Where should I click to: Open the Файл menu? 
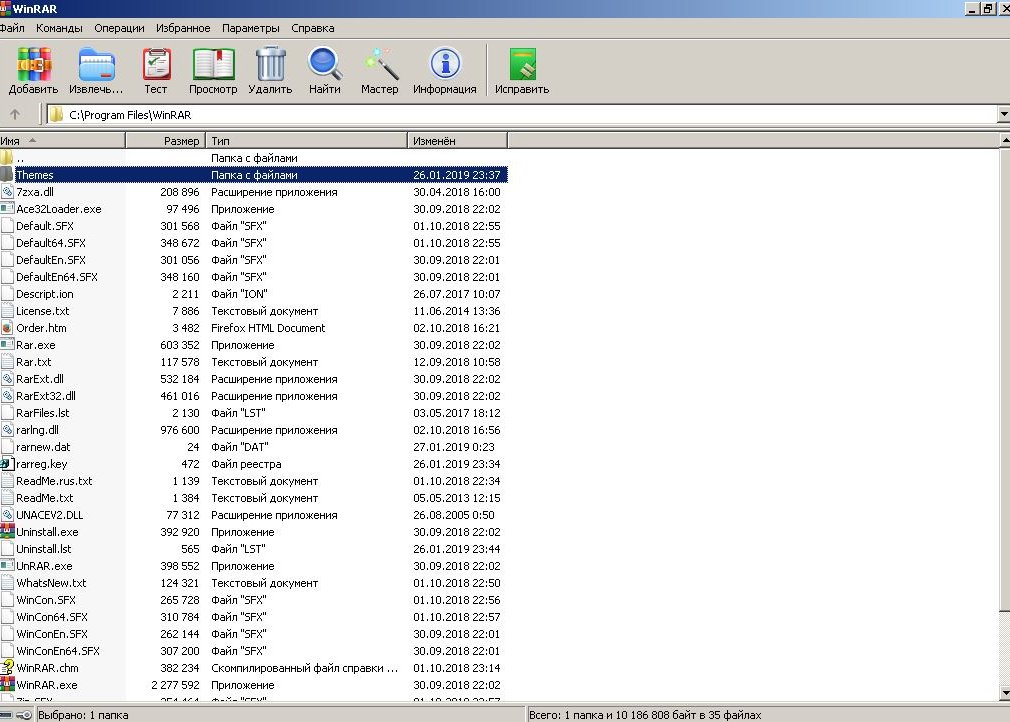coord(12,28)
